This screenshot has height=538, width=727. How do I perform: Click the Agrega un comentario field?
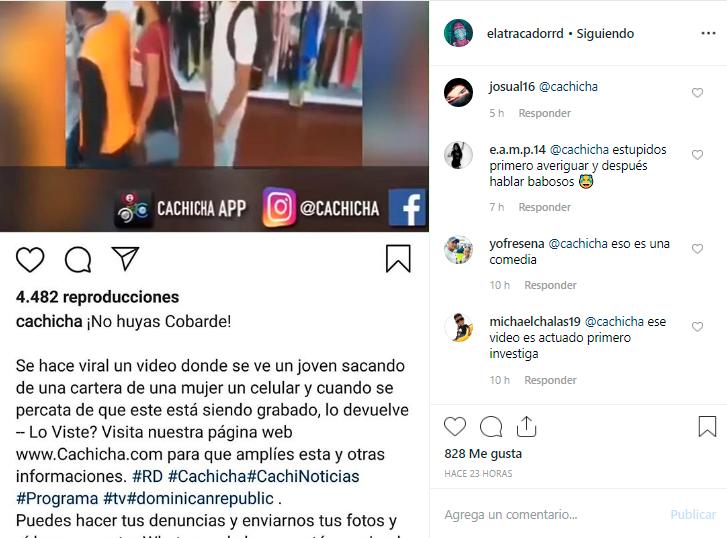[x=552, y=514]
